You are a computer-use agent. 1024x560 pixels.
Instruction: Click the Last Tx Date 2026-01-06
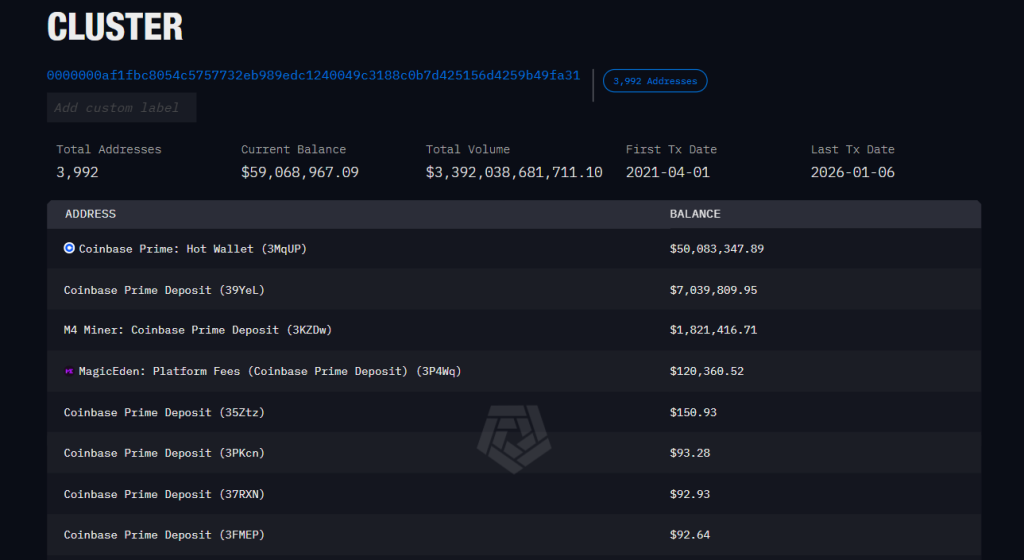pyautogui.click(x=853, y=172)
